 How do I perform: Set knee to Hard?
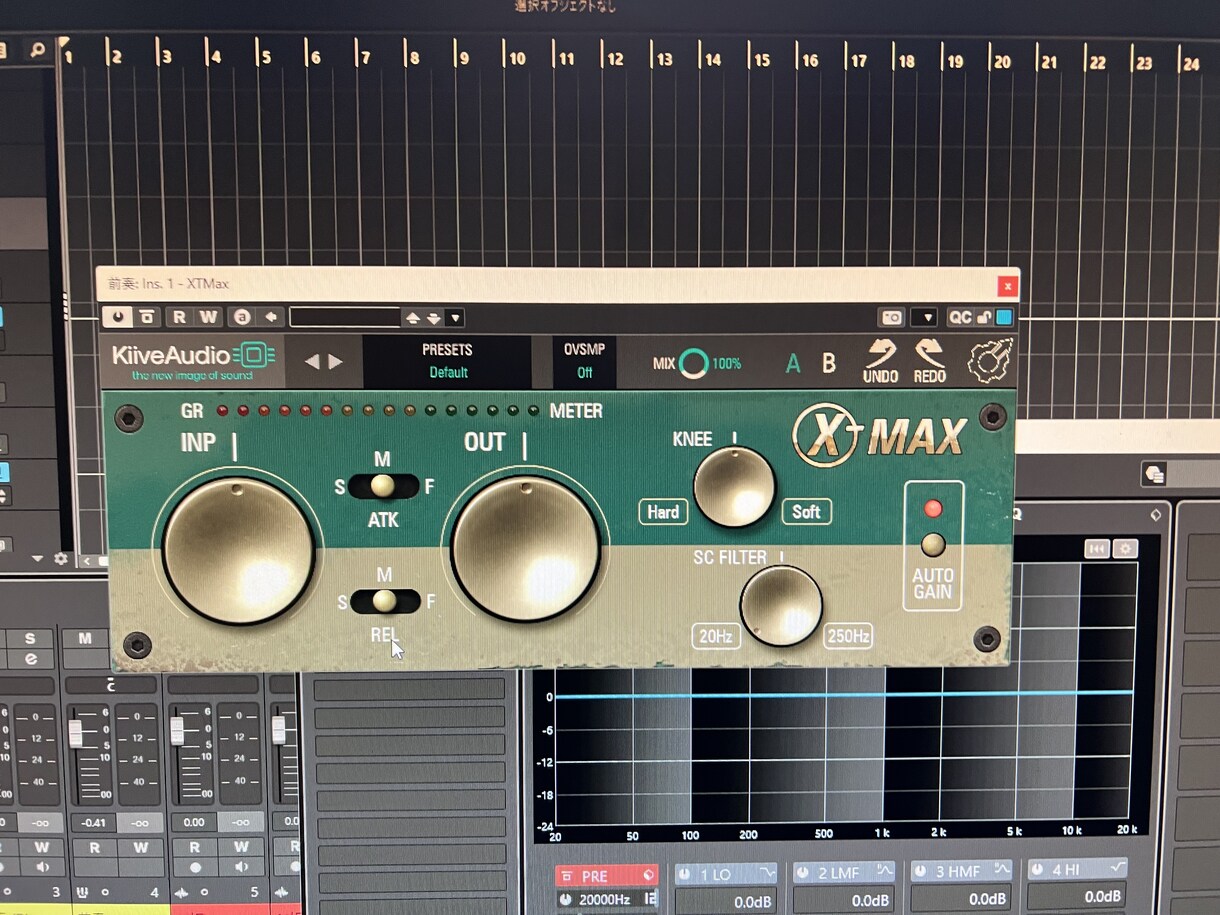(663, 512)
